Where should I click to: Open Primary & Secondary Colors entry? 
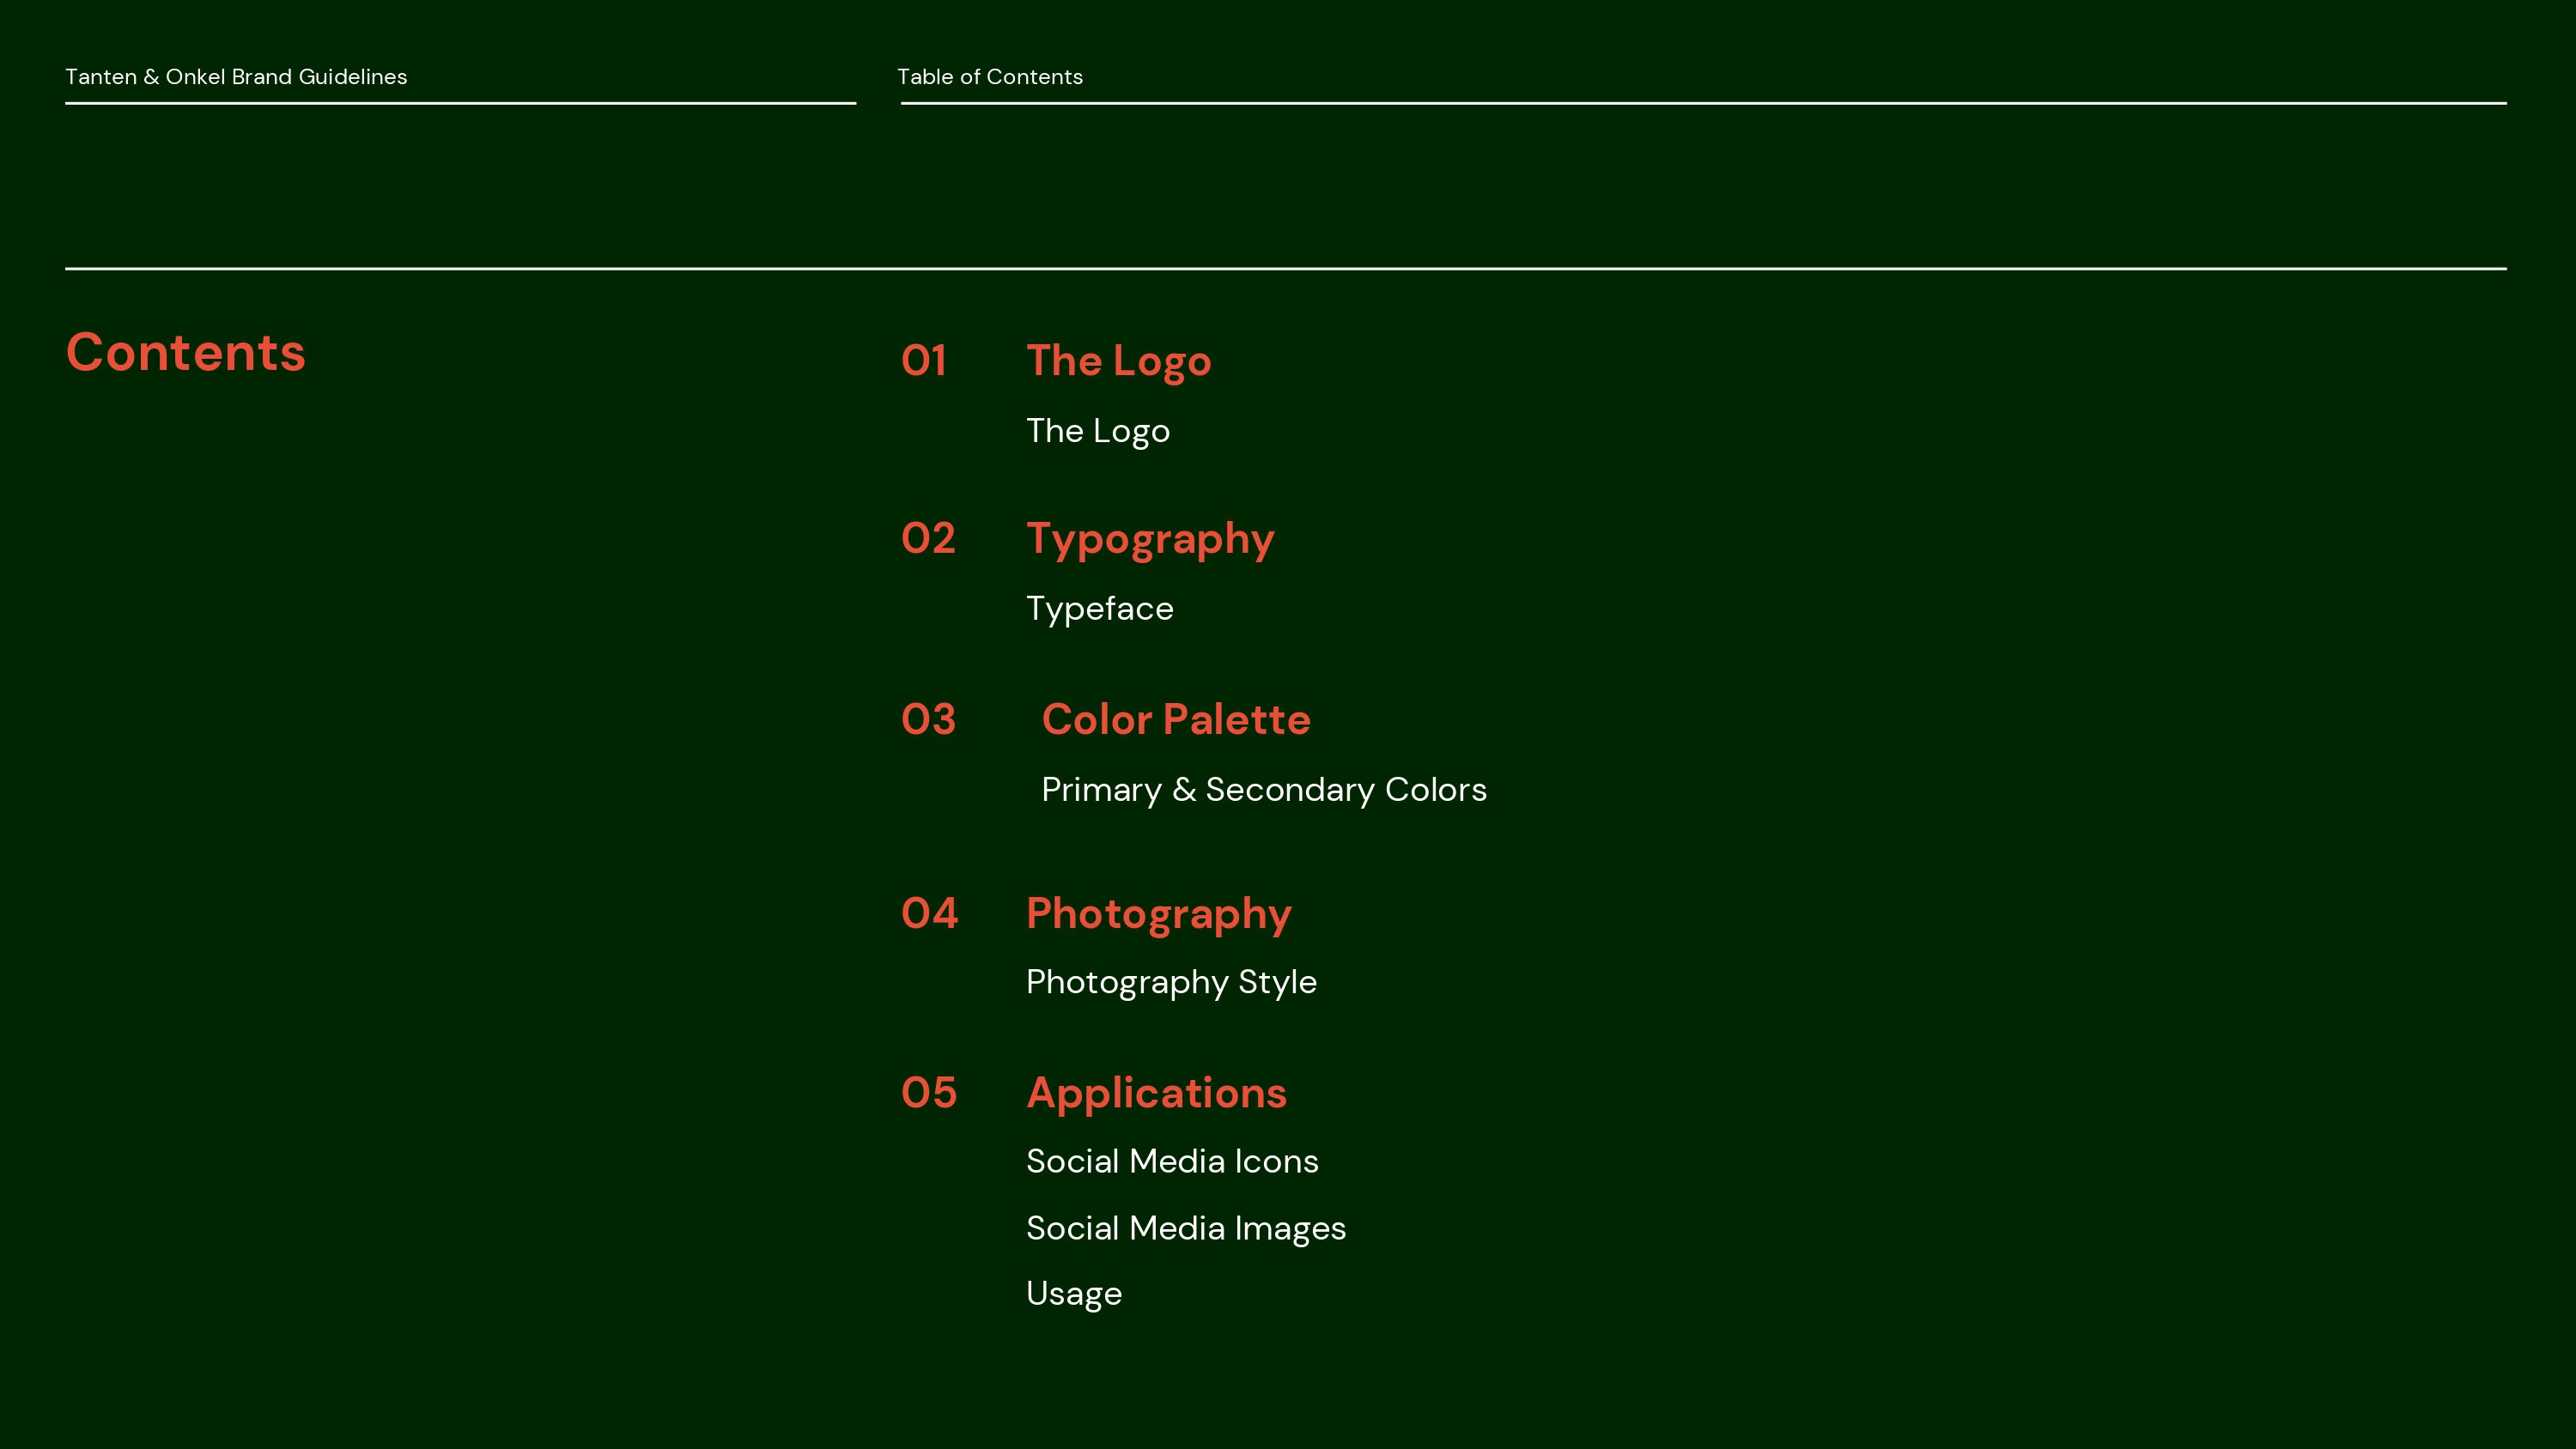[1263, 790]
